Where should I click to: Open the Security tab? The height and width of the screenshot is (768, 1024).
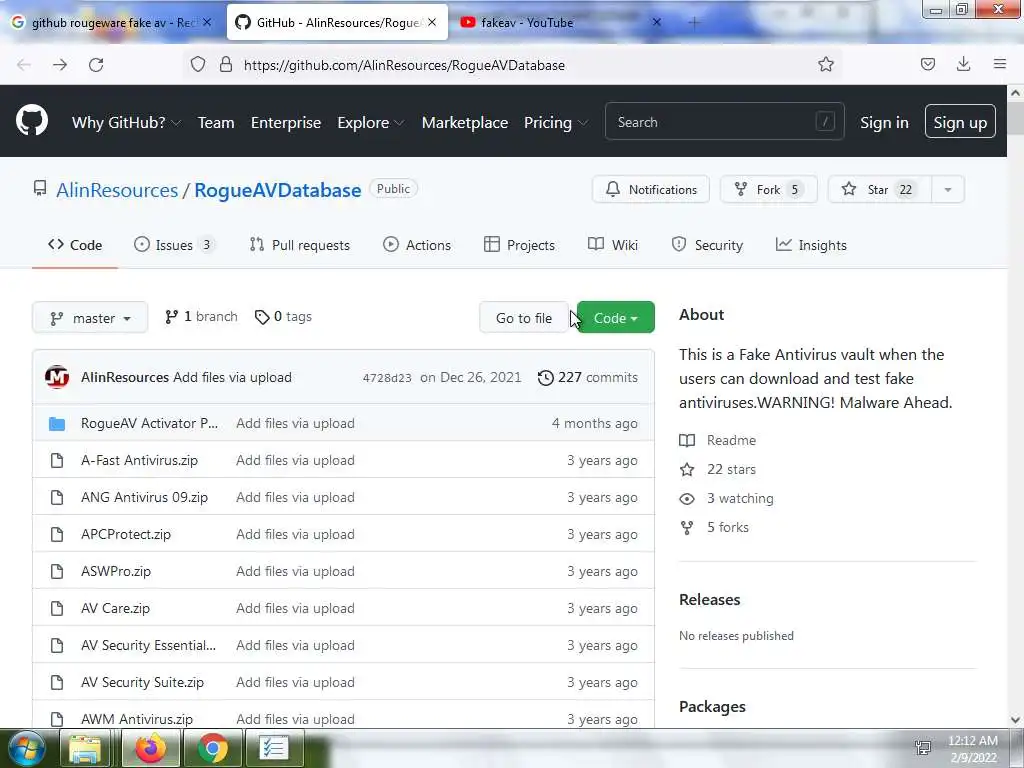tap(707, 245)
